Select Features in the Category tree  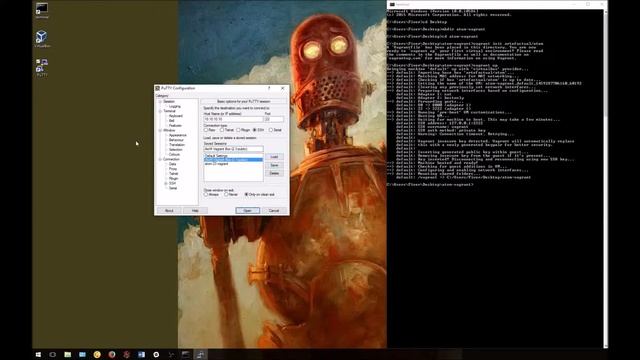coord(176,126)
